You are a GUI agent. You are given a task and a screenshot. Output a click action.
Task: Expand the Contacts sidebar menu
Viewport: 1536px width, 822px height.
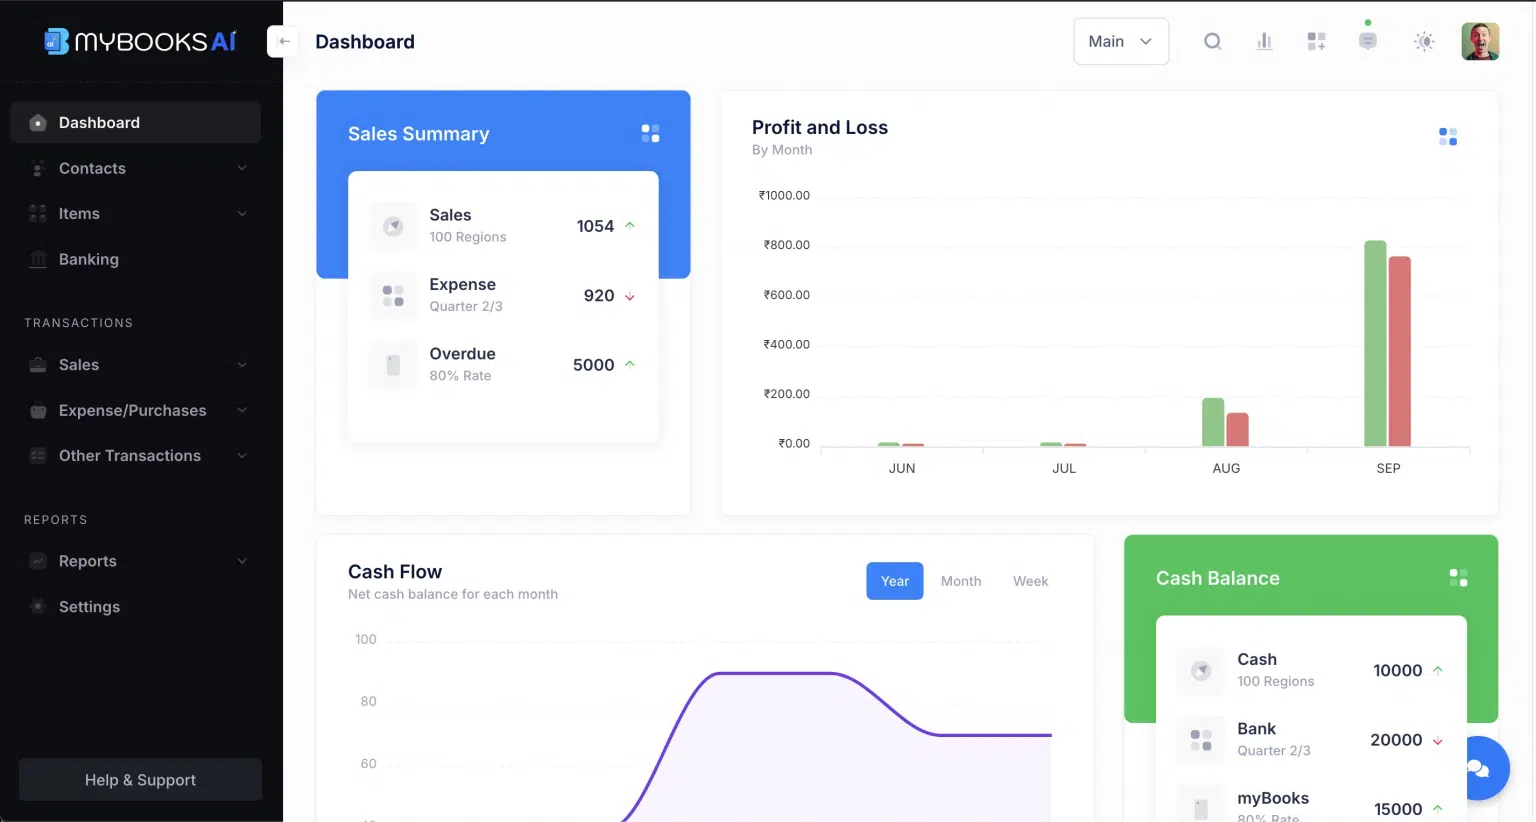[x=135, y=168]
